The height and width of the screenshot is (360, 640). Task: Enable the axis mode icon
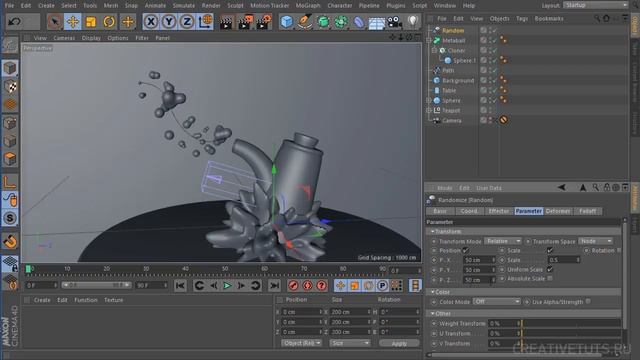coord(10,181)
